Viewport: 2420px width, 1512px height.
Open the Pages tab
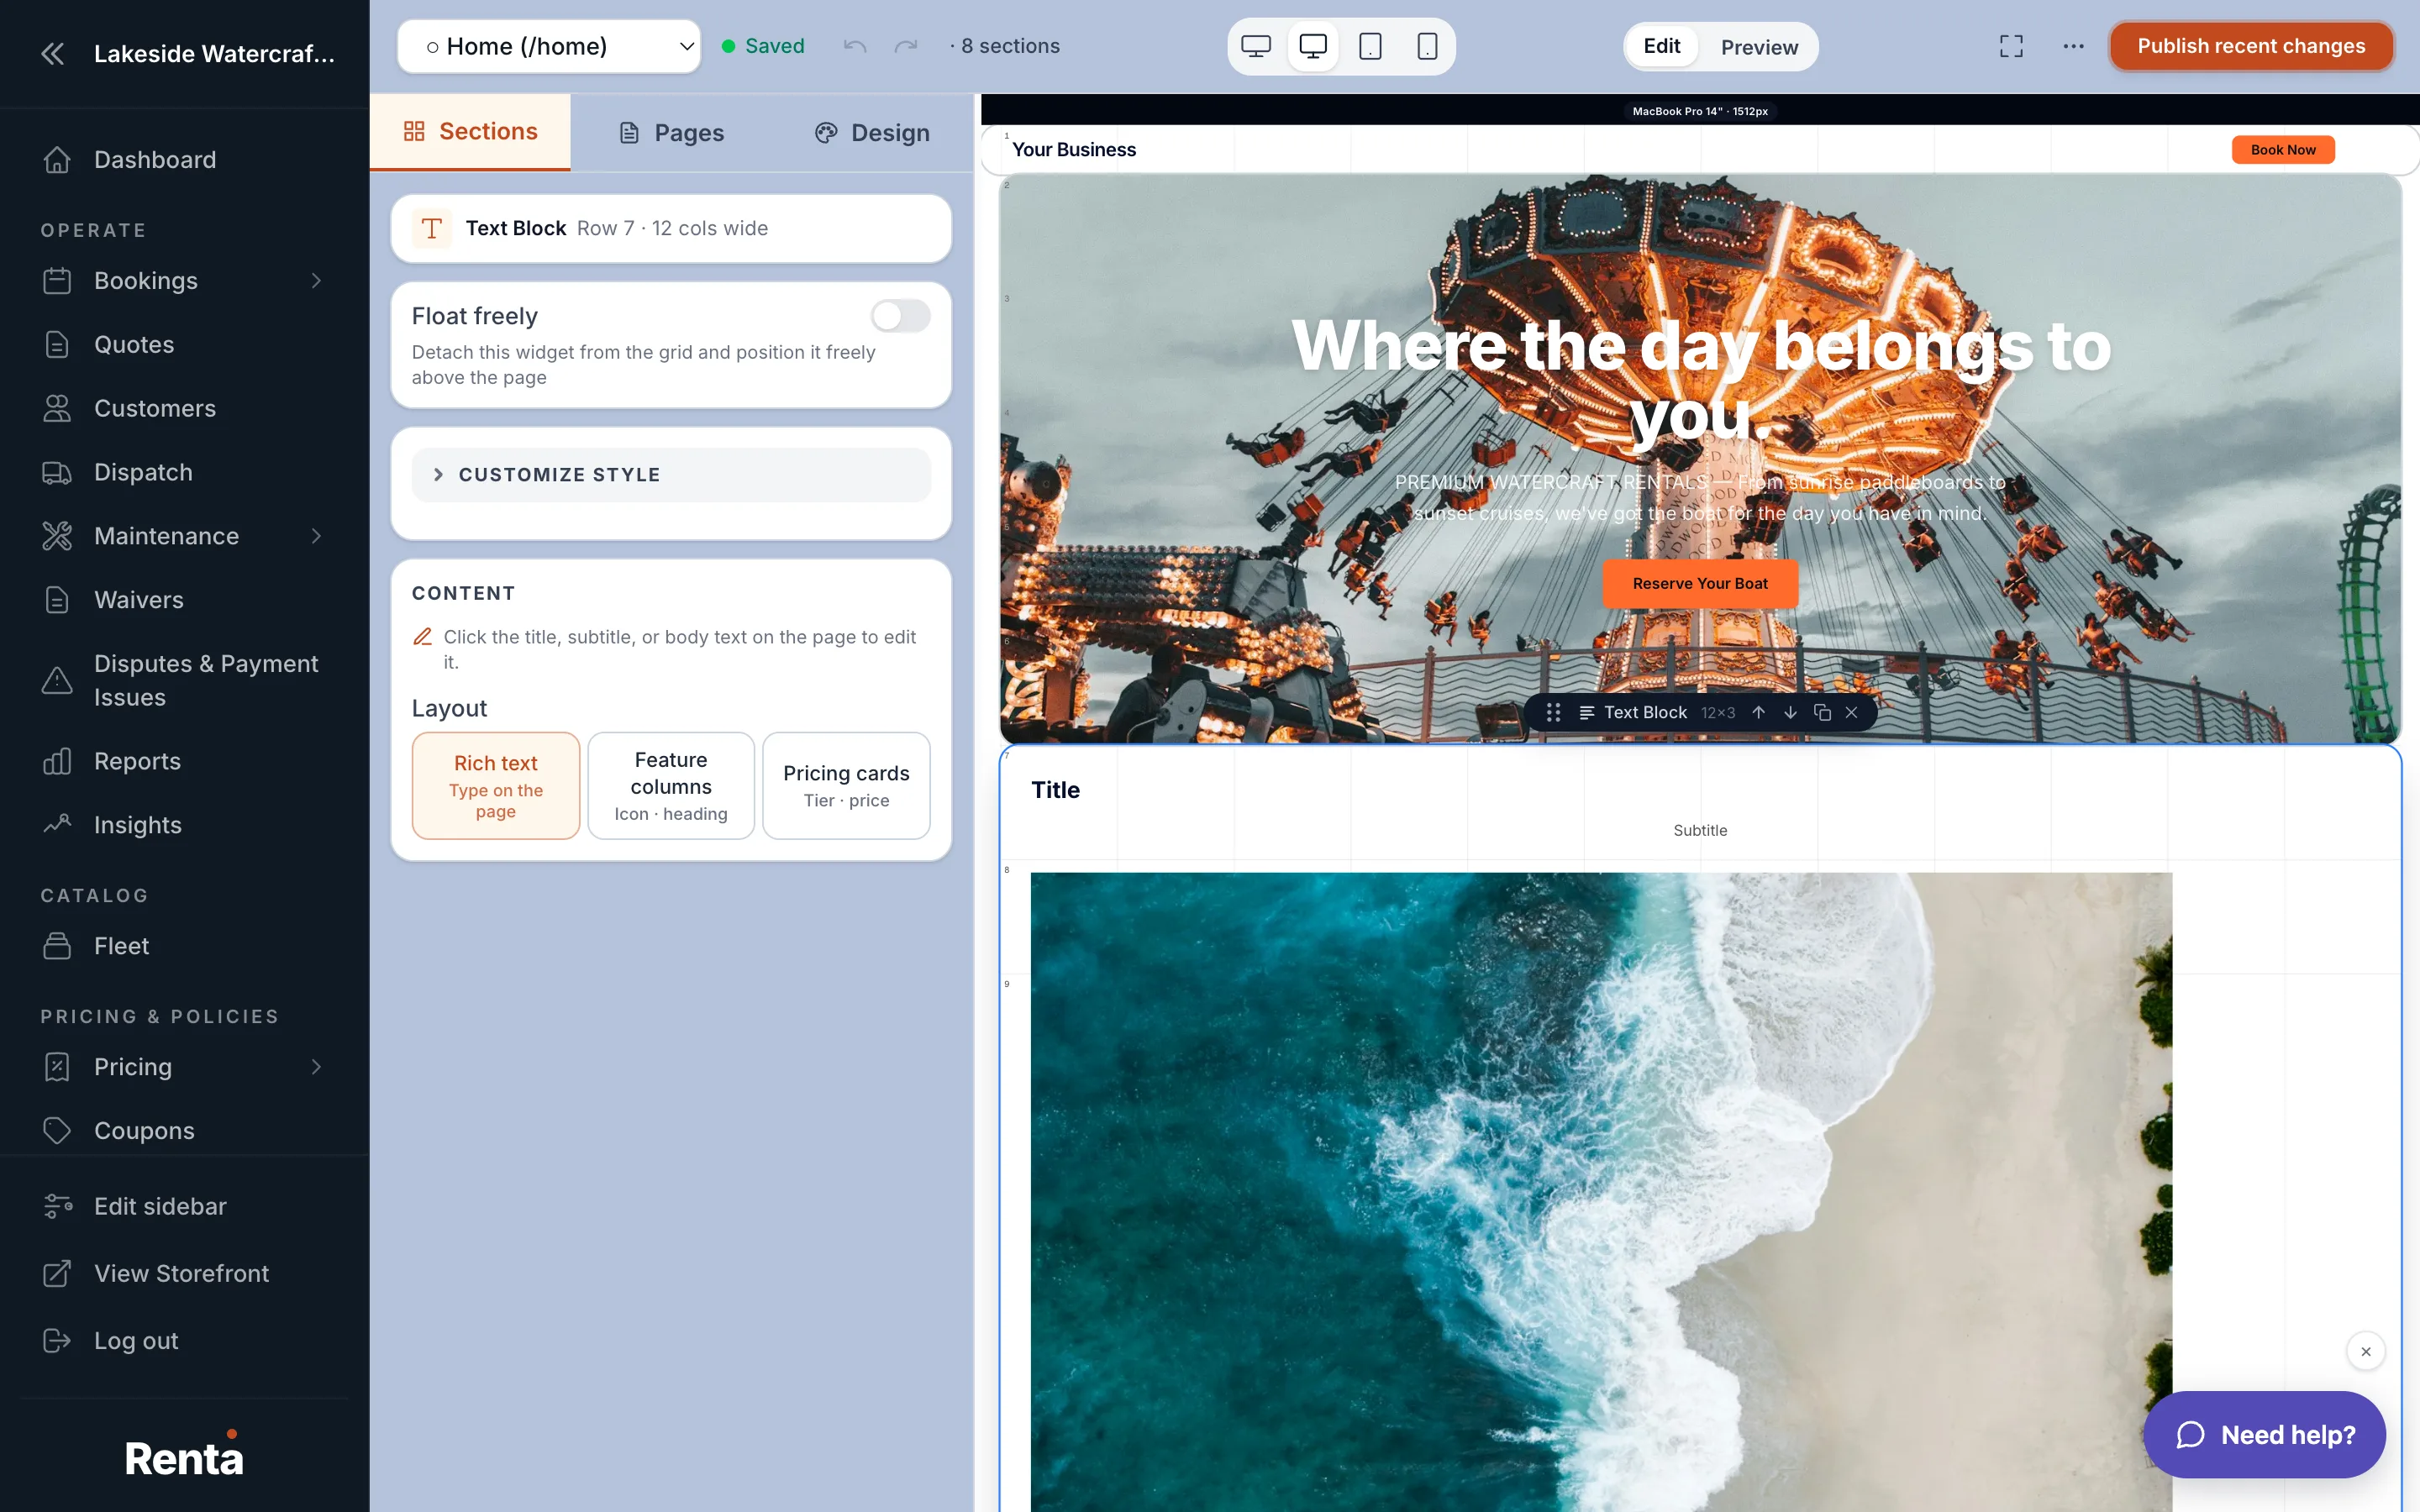click(671, 133)
